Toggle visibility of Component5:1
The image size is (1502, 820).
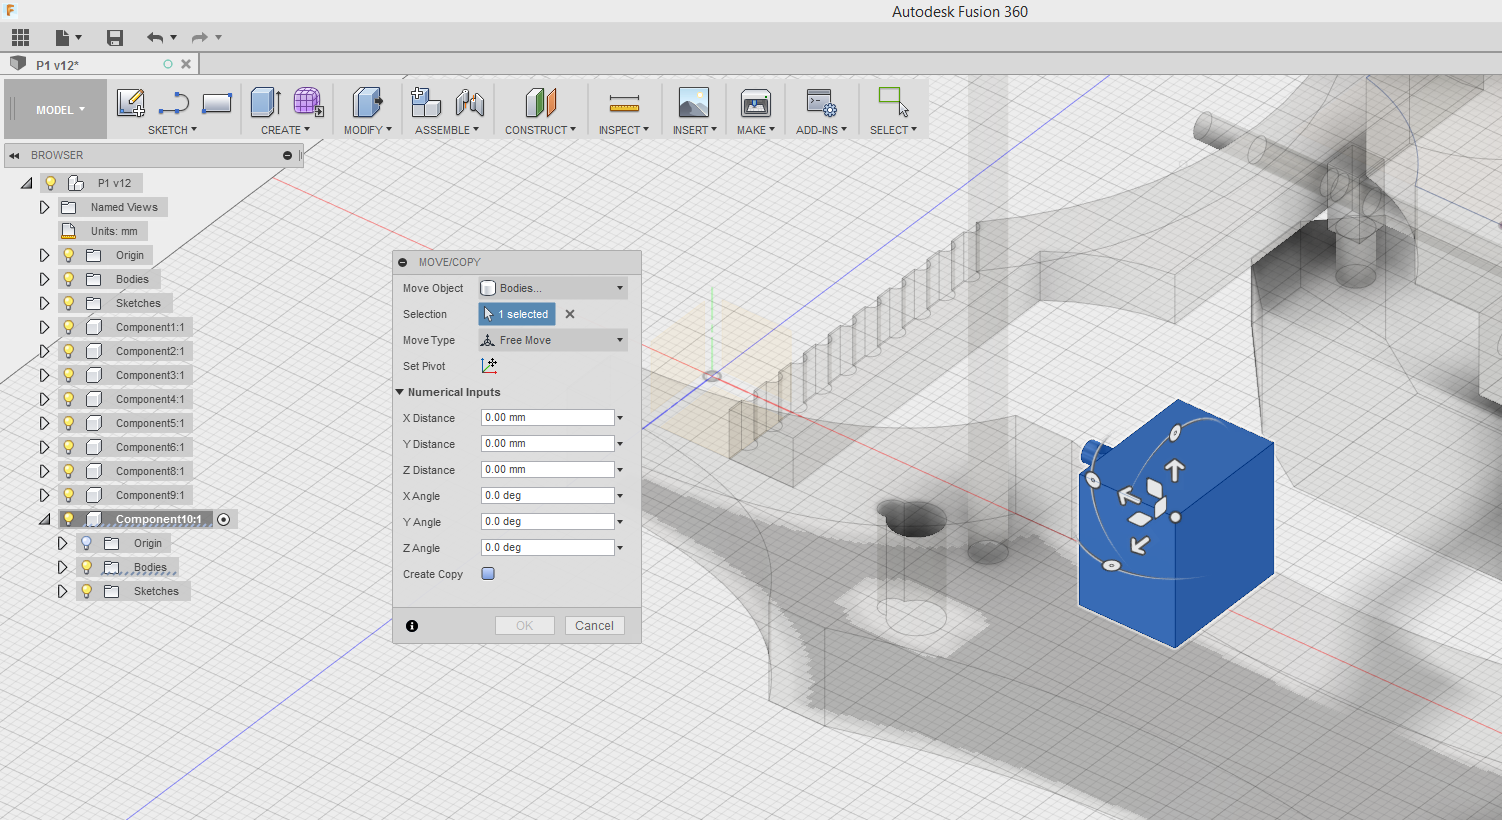point(69,423)
